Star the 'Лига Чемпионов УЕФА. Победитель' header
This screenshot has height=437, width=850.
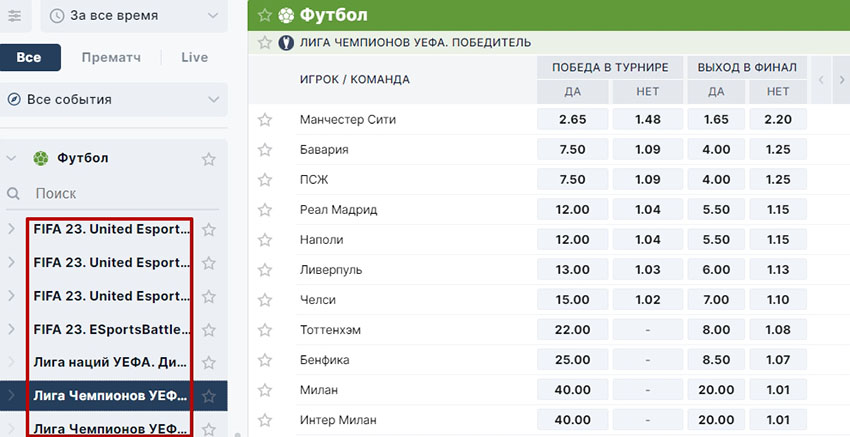pos(265,42)
